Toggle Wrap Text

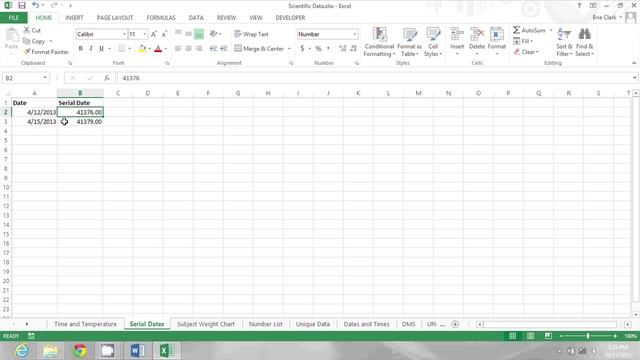[251, 34]
